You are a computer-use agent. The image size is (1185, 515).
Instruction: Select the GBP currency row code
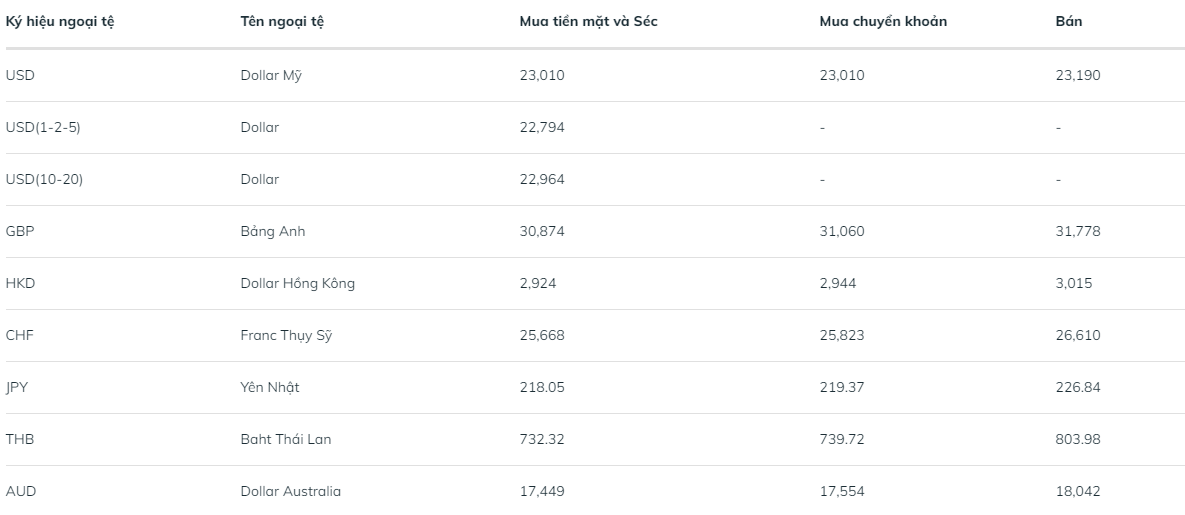[x=20, y=231]
